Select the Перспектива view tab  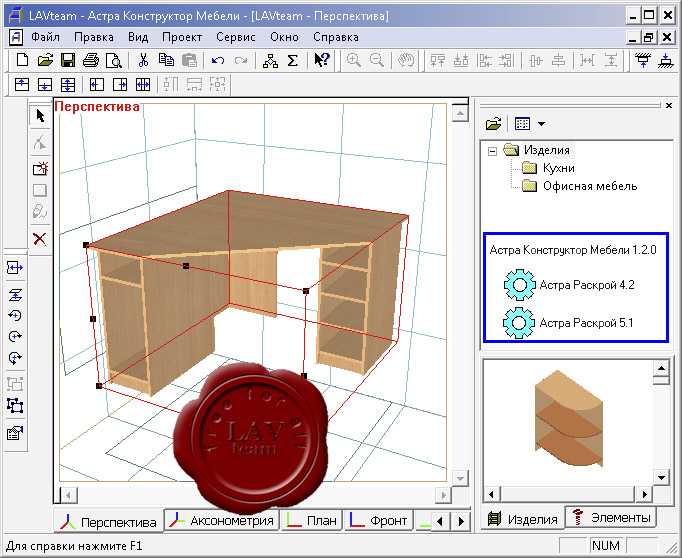pos(109,521)
